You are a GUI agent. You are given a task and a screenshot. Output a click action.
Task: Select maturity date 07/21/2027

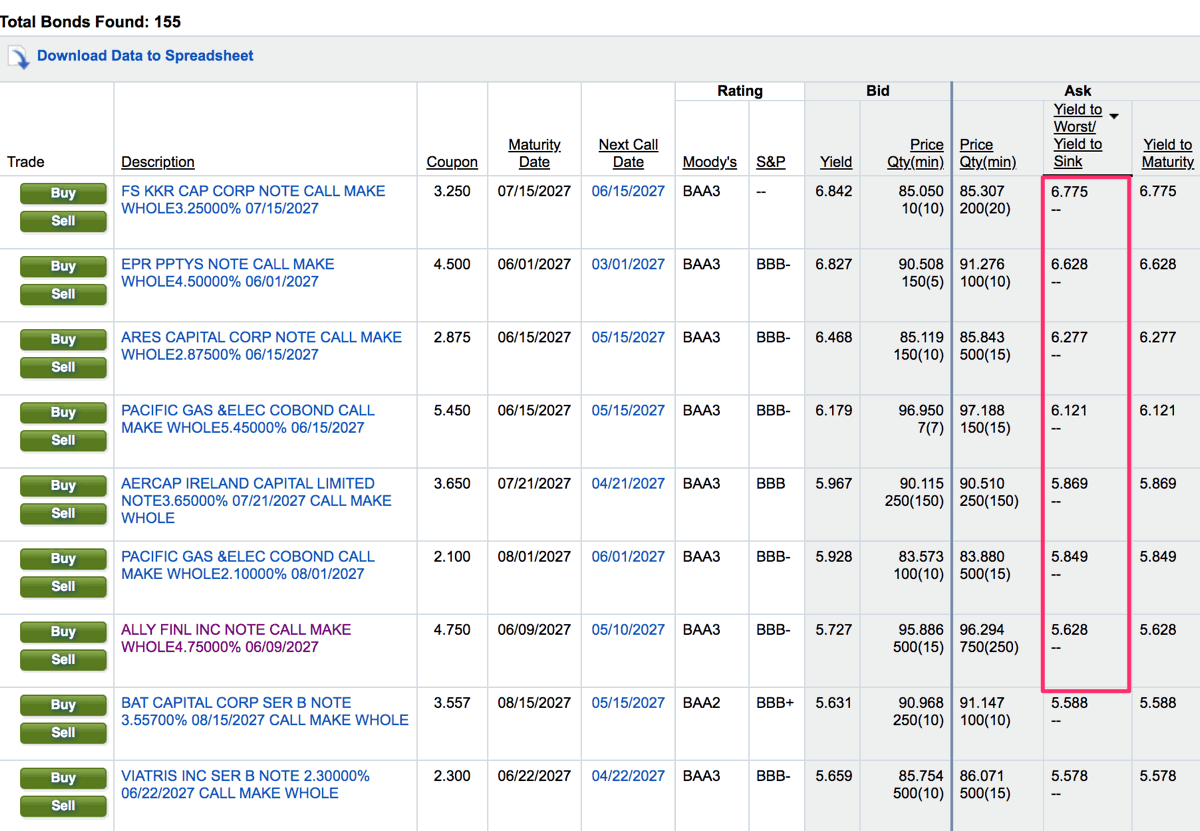(534, 483)
